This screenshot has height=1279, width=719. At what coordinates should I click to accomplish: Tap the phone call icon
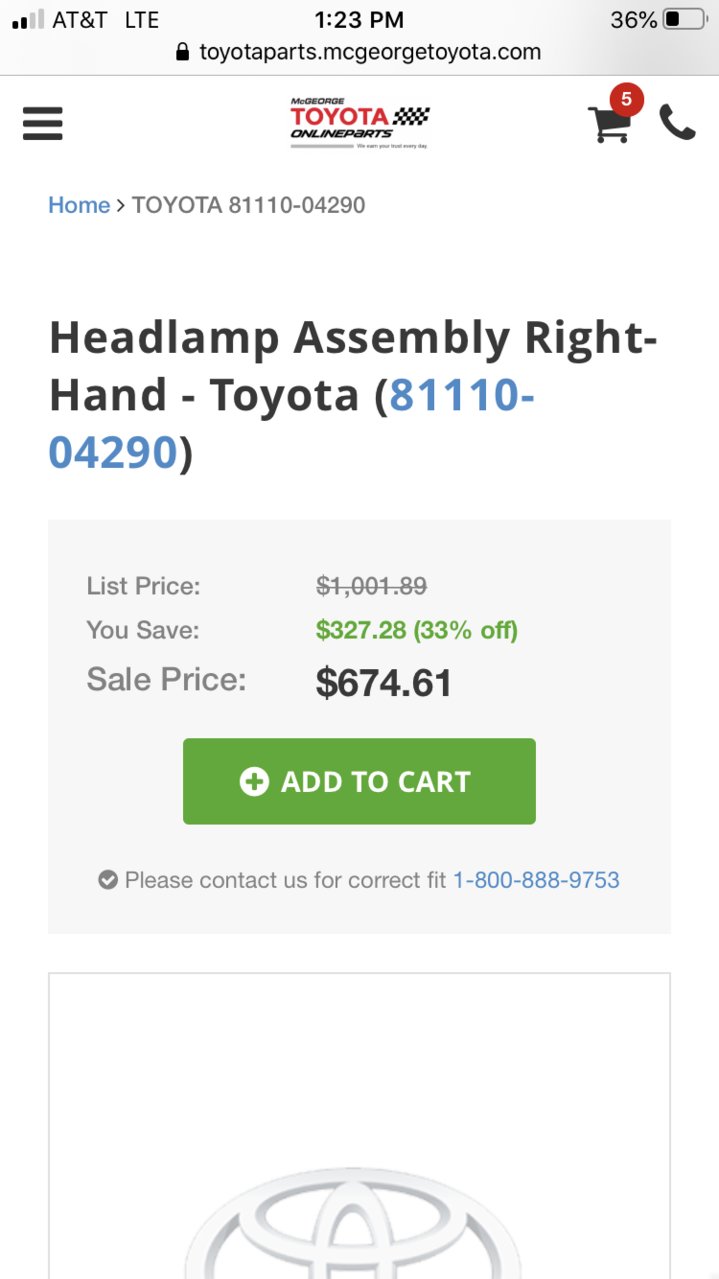tap(677, 123)
